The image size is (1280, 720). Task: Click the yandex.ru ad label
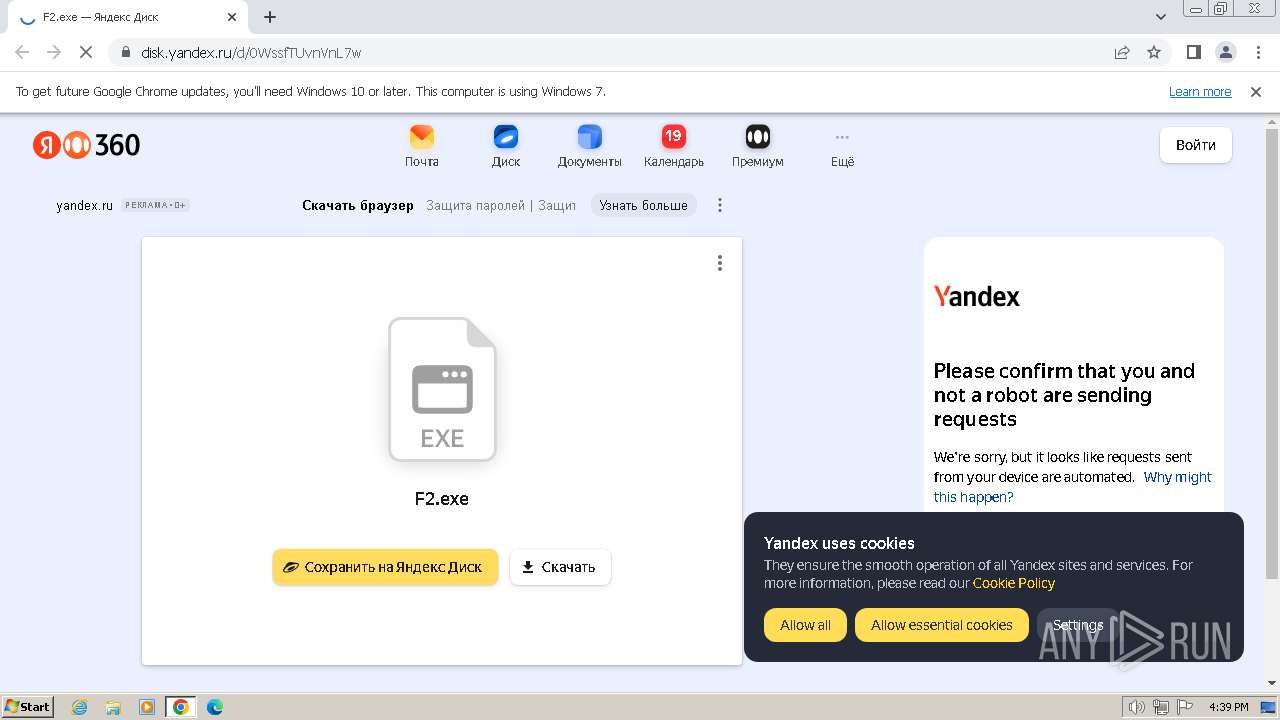(x=84, y=205)
